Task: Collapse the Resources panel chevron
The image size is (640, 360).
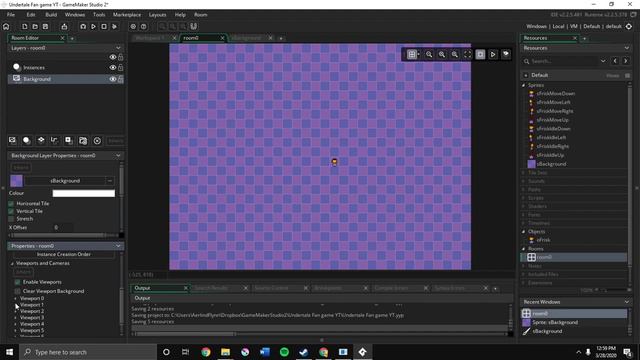Action: pos(627,48)
